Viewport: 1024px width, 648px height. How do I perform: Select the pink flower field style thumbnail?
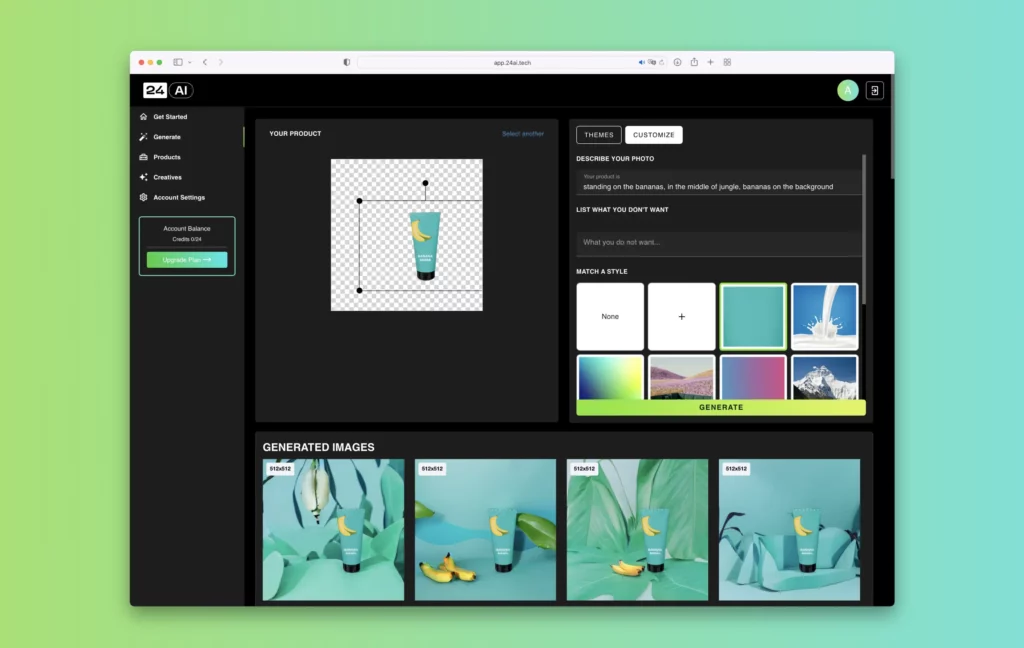pyautogui.click(x=681, y=377)
